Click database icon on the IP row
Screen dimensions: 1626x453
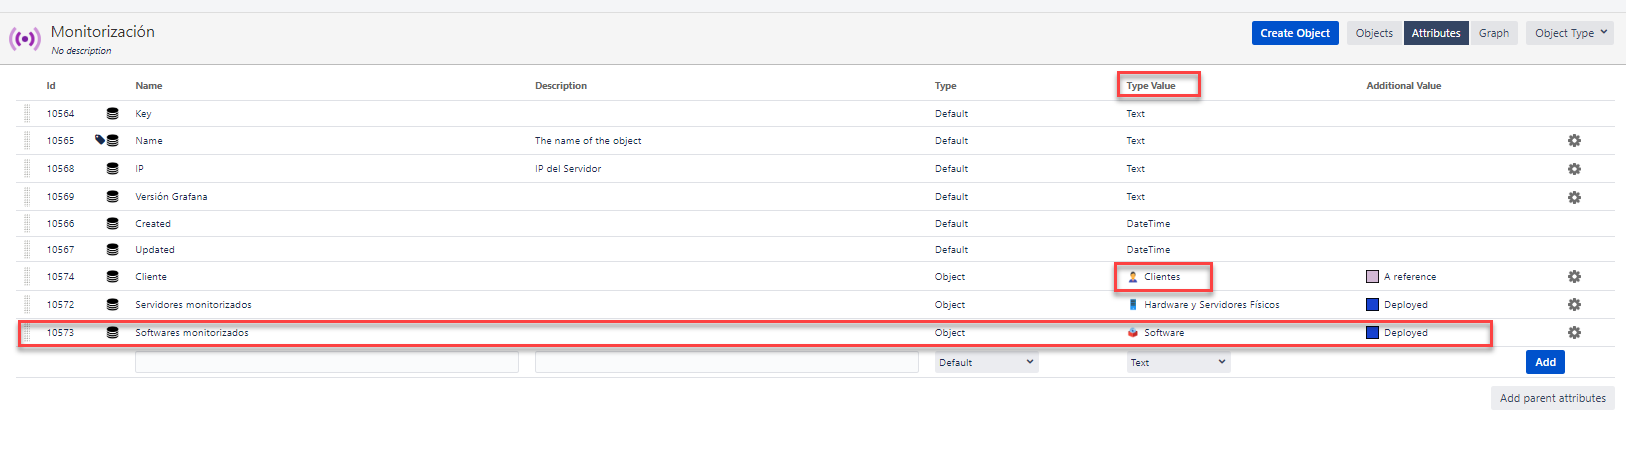(x=112, y=169)
